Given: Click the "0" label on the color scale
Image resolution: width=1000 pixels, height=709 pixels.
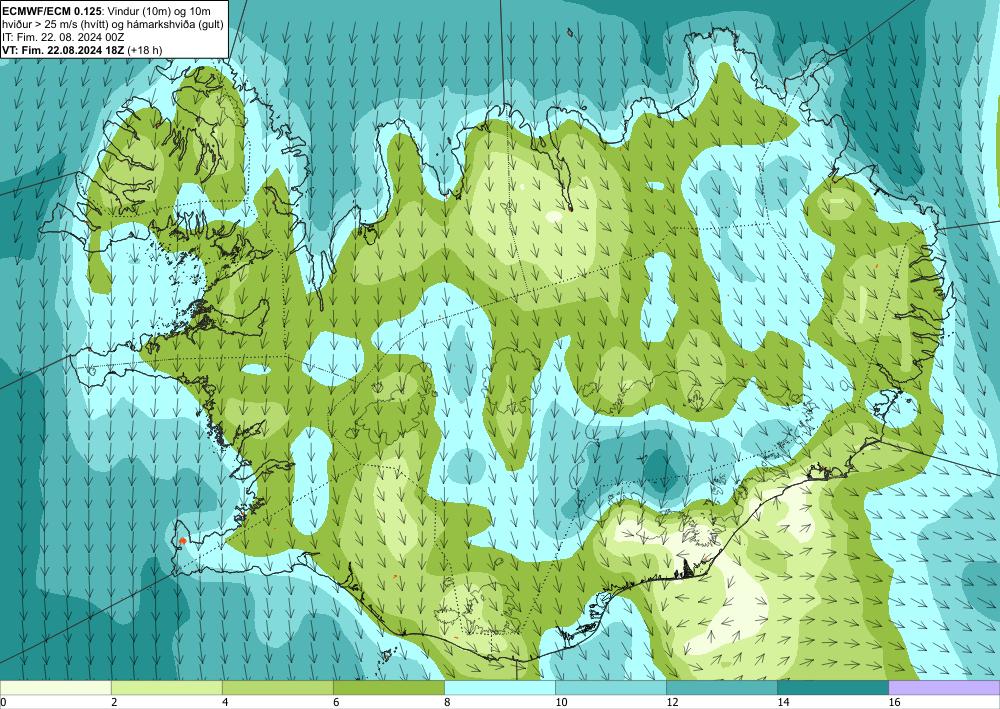Looking at the screenshot, I should tap(4, 702).
